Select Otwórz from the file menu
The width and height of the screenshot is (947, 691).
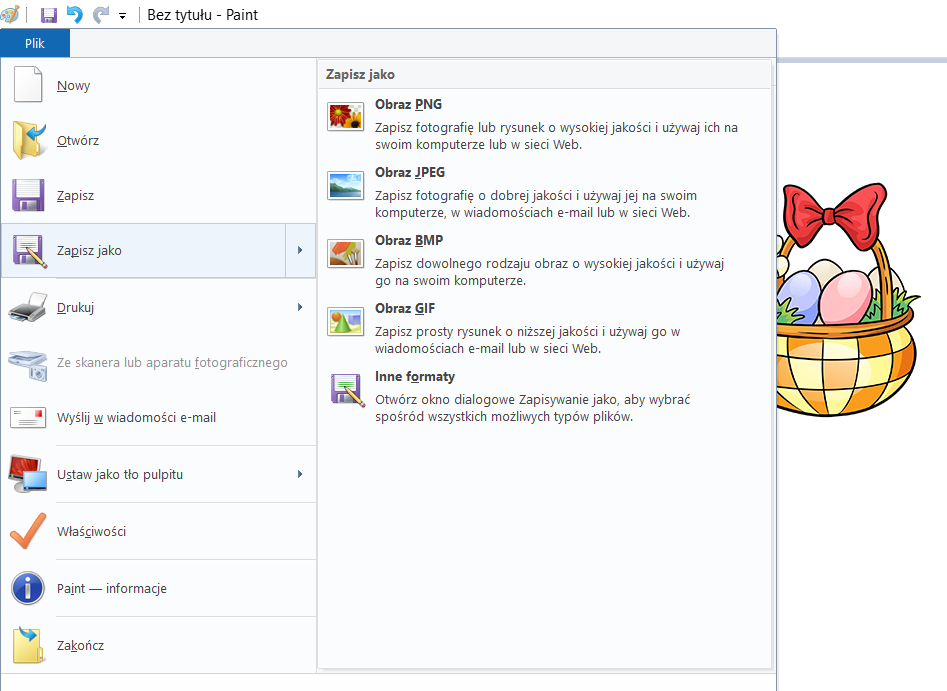click(158, 141)
